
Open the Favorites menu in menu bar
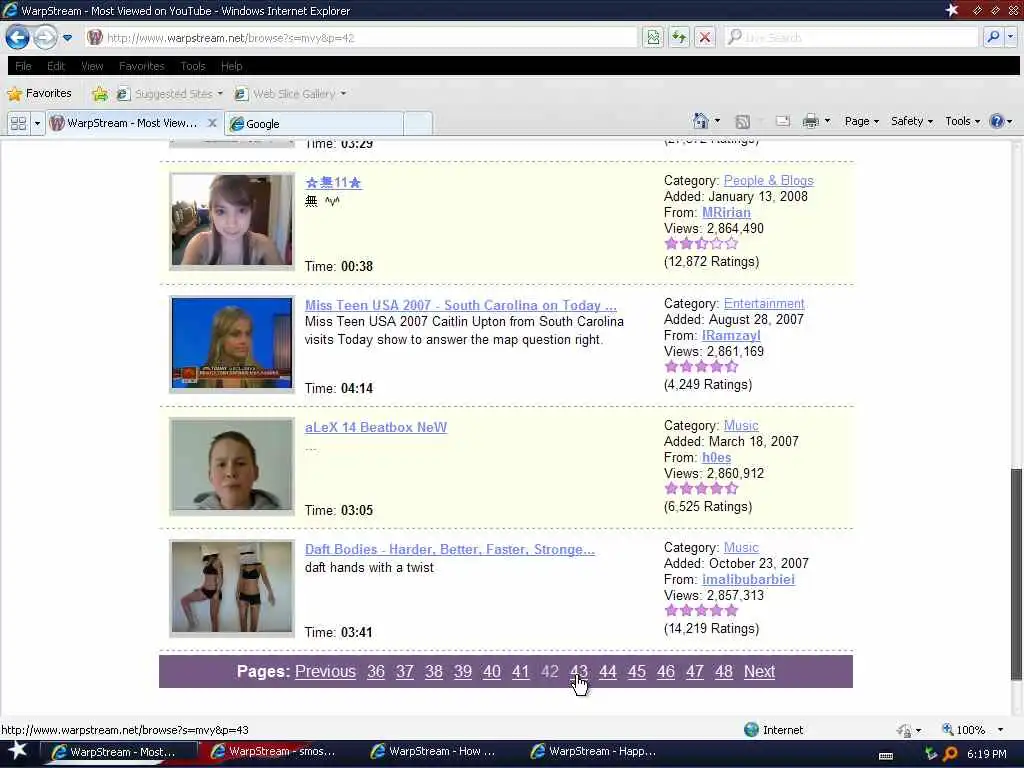pos(142,66)
